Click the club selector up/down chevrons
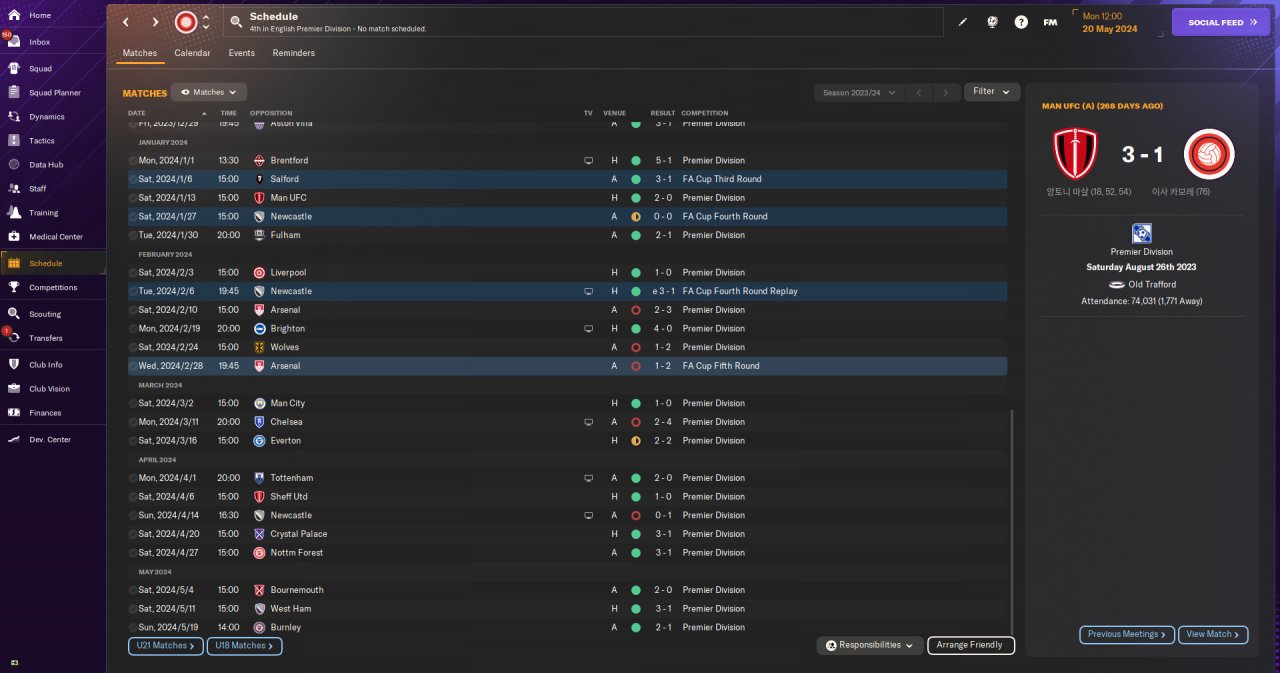Viewport: 1280px width, 673px height. click(x=206, y=22)
